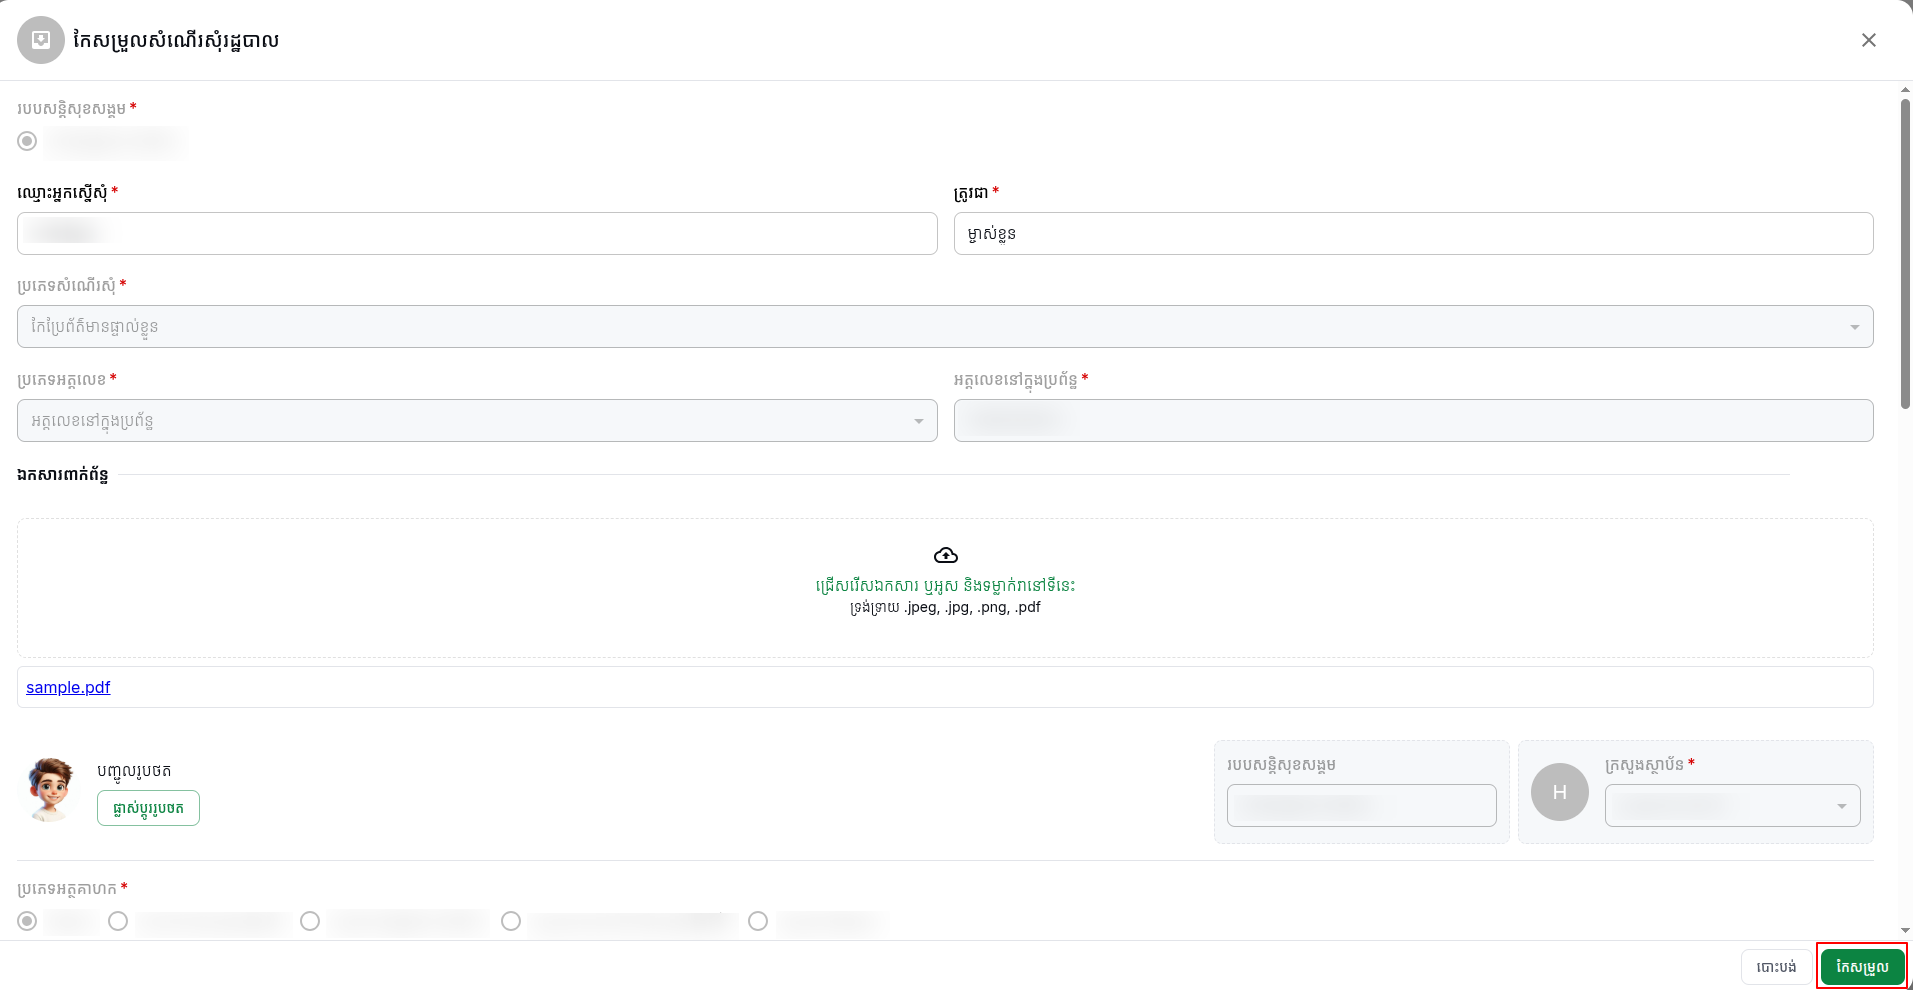Click the ជ្រើសរើសឯកសារ upload text
Viewport: 1913px width, 990px height.
tap(945, 585)
